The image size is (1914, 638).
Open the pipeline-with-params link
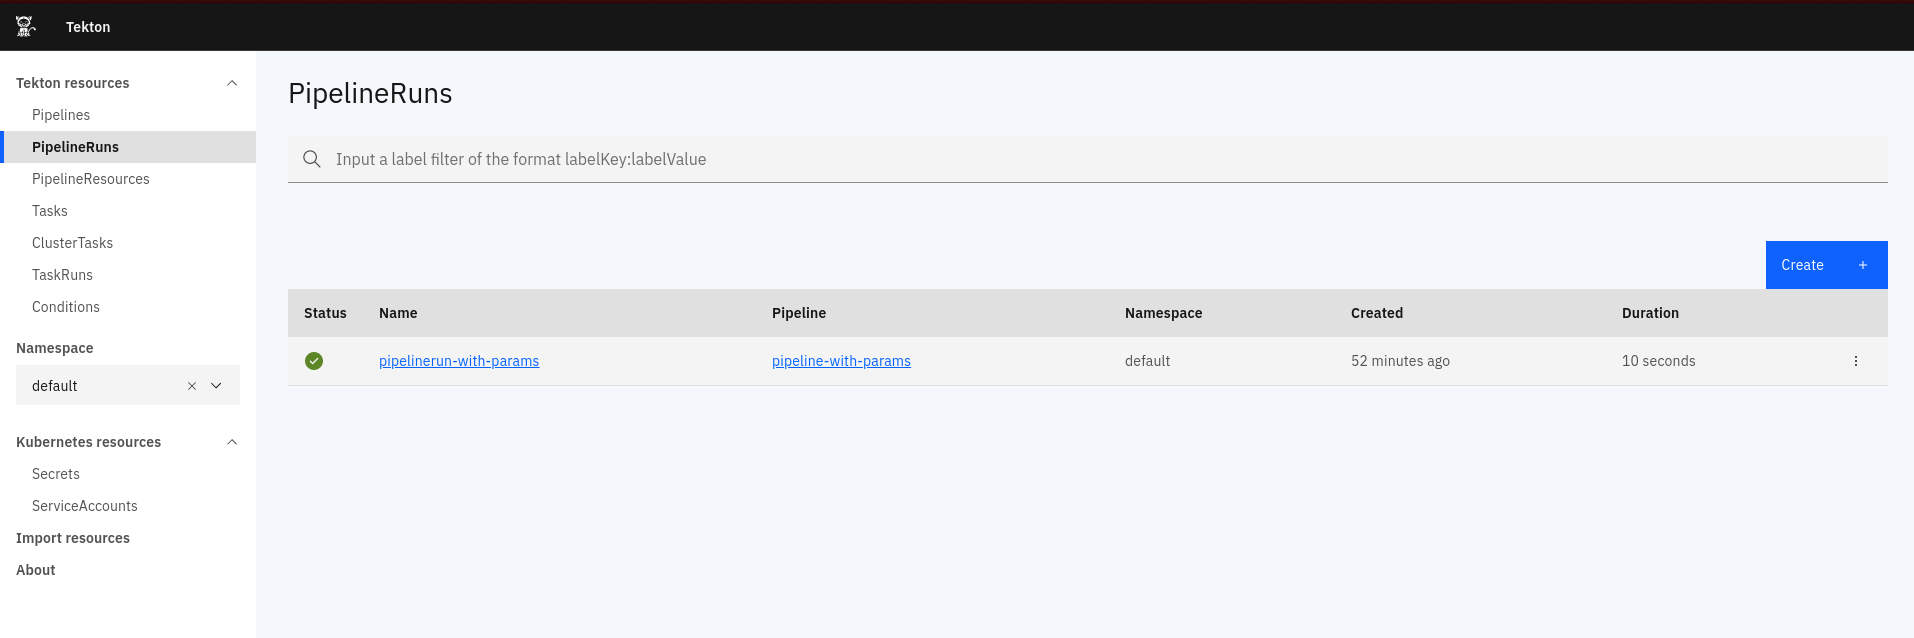(x=841, y=361)
